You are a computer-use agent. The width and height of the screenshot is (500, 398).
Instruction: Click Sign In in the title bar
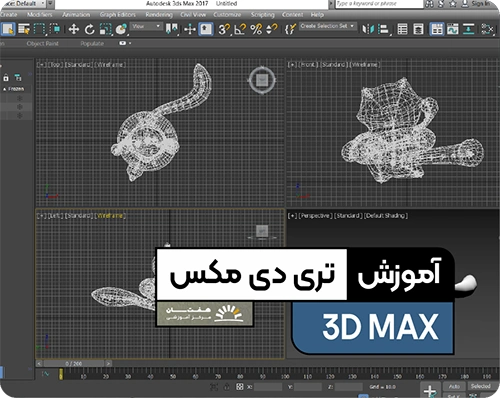[480, 4]
